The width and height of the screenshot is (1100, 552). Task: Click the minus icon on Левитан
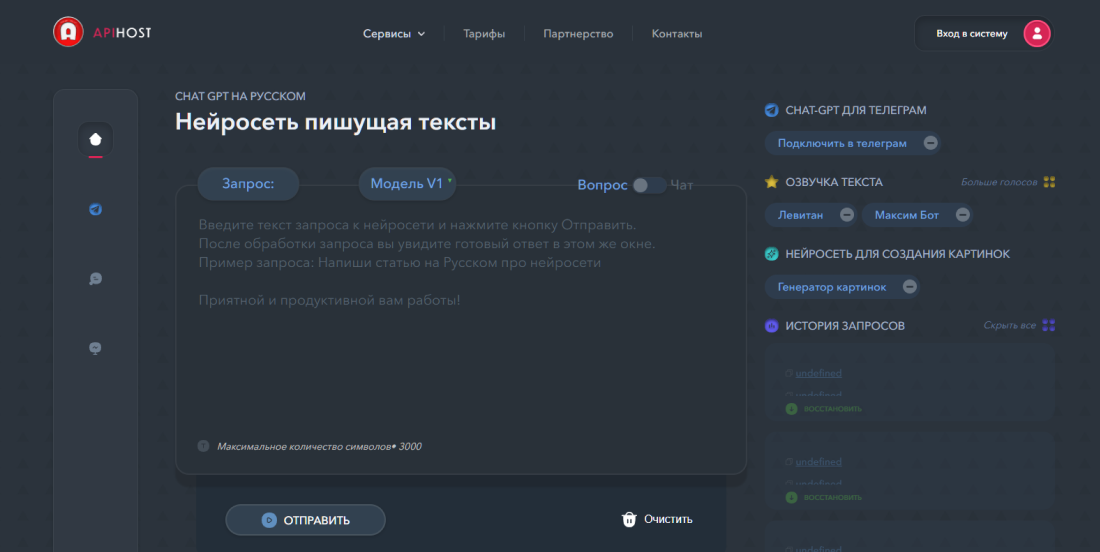(x=847, y=215)
